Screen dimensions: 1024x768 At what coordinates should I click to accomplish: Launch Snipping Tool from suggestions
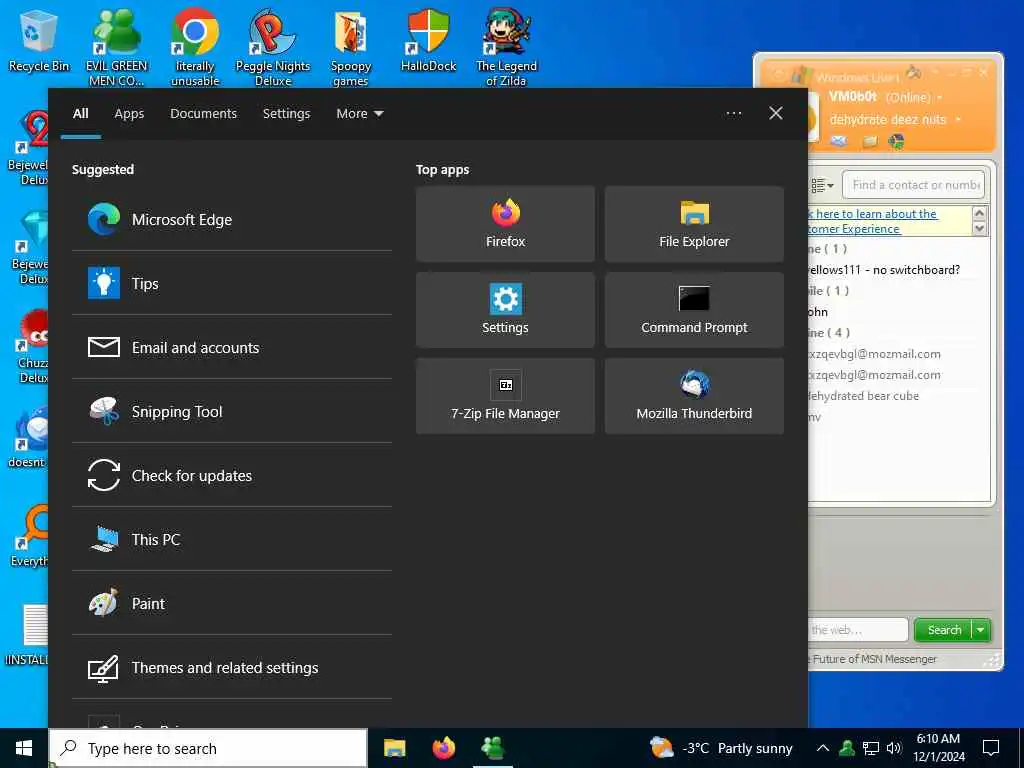point(232,411)
